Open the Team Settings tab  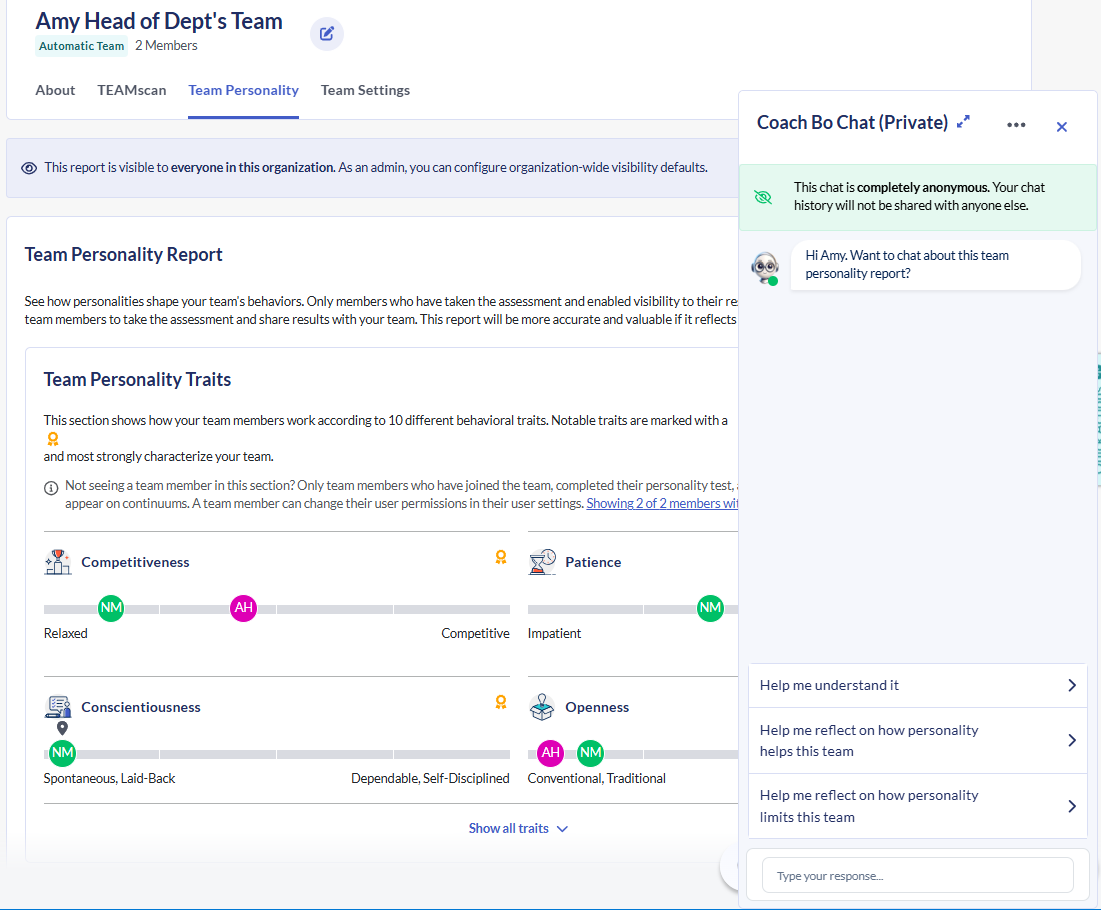365,90
